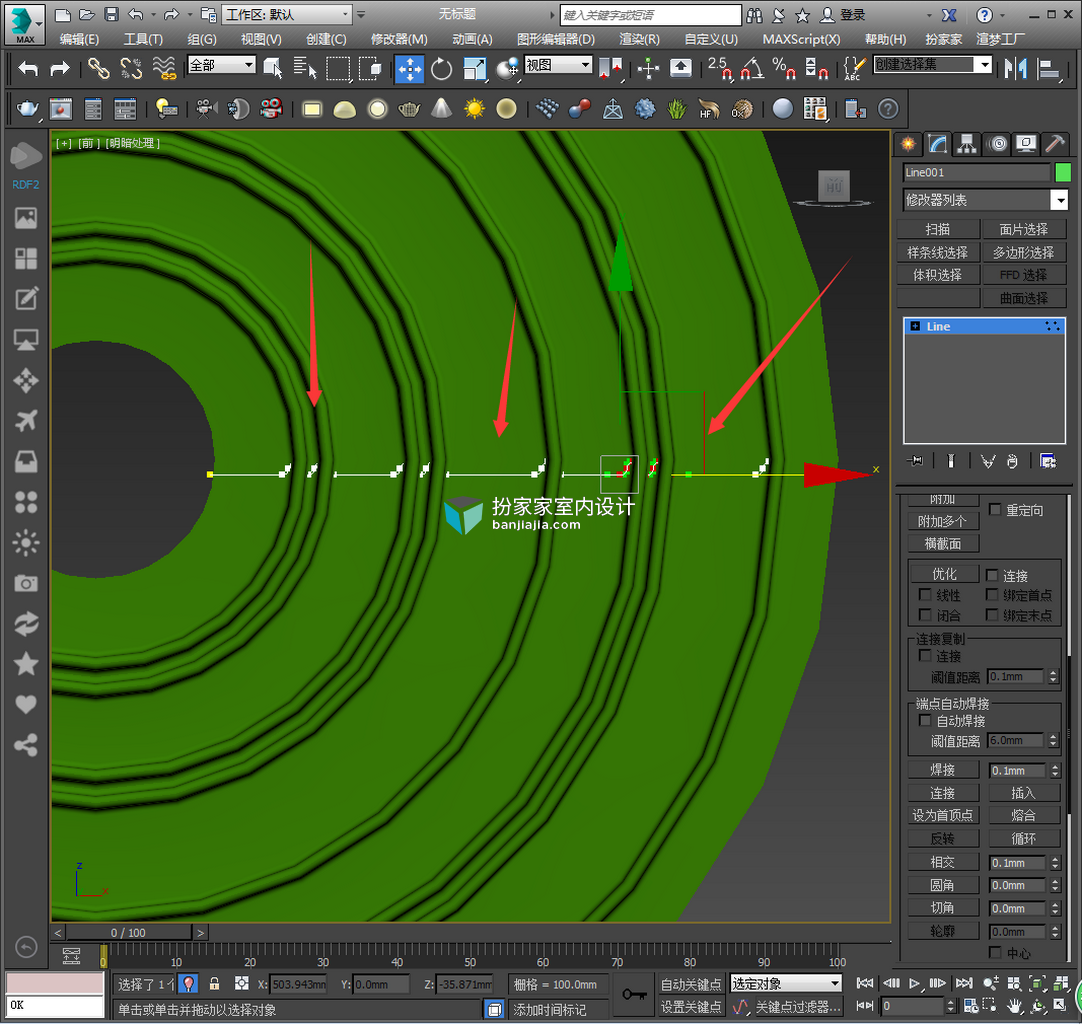Open the 全部 selection filter dropdown
This screenshot has width=1082, height=1024.
click(x=222, y=66)
